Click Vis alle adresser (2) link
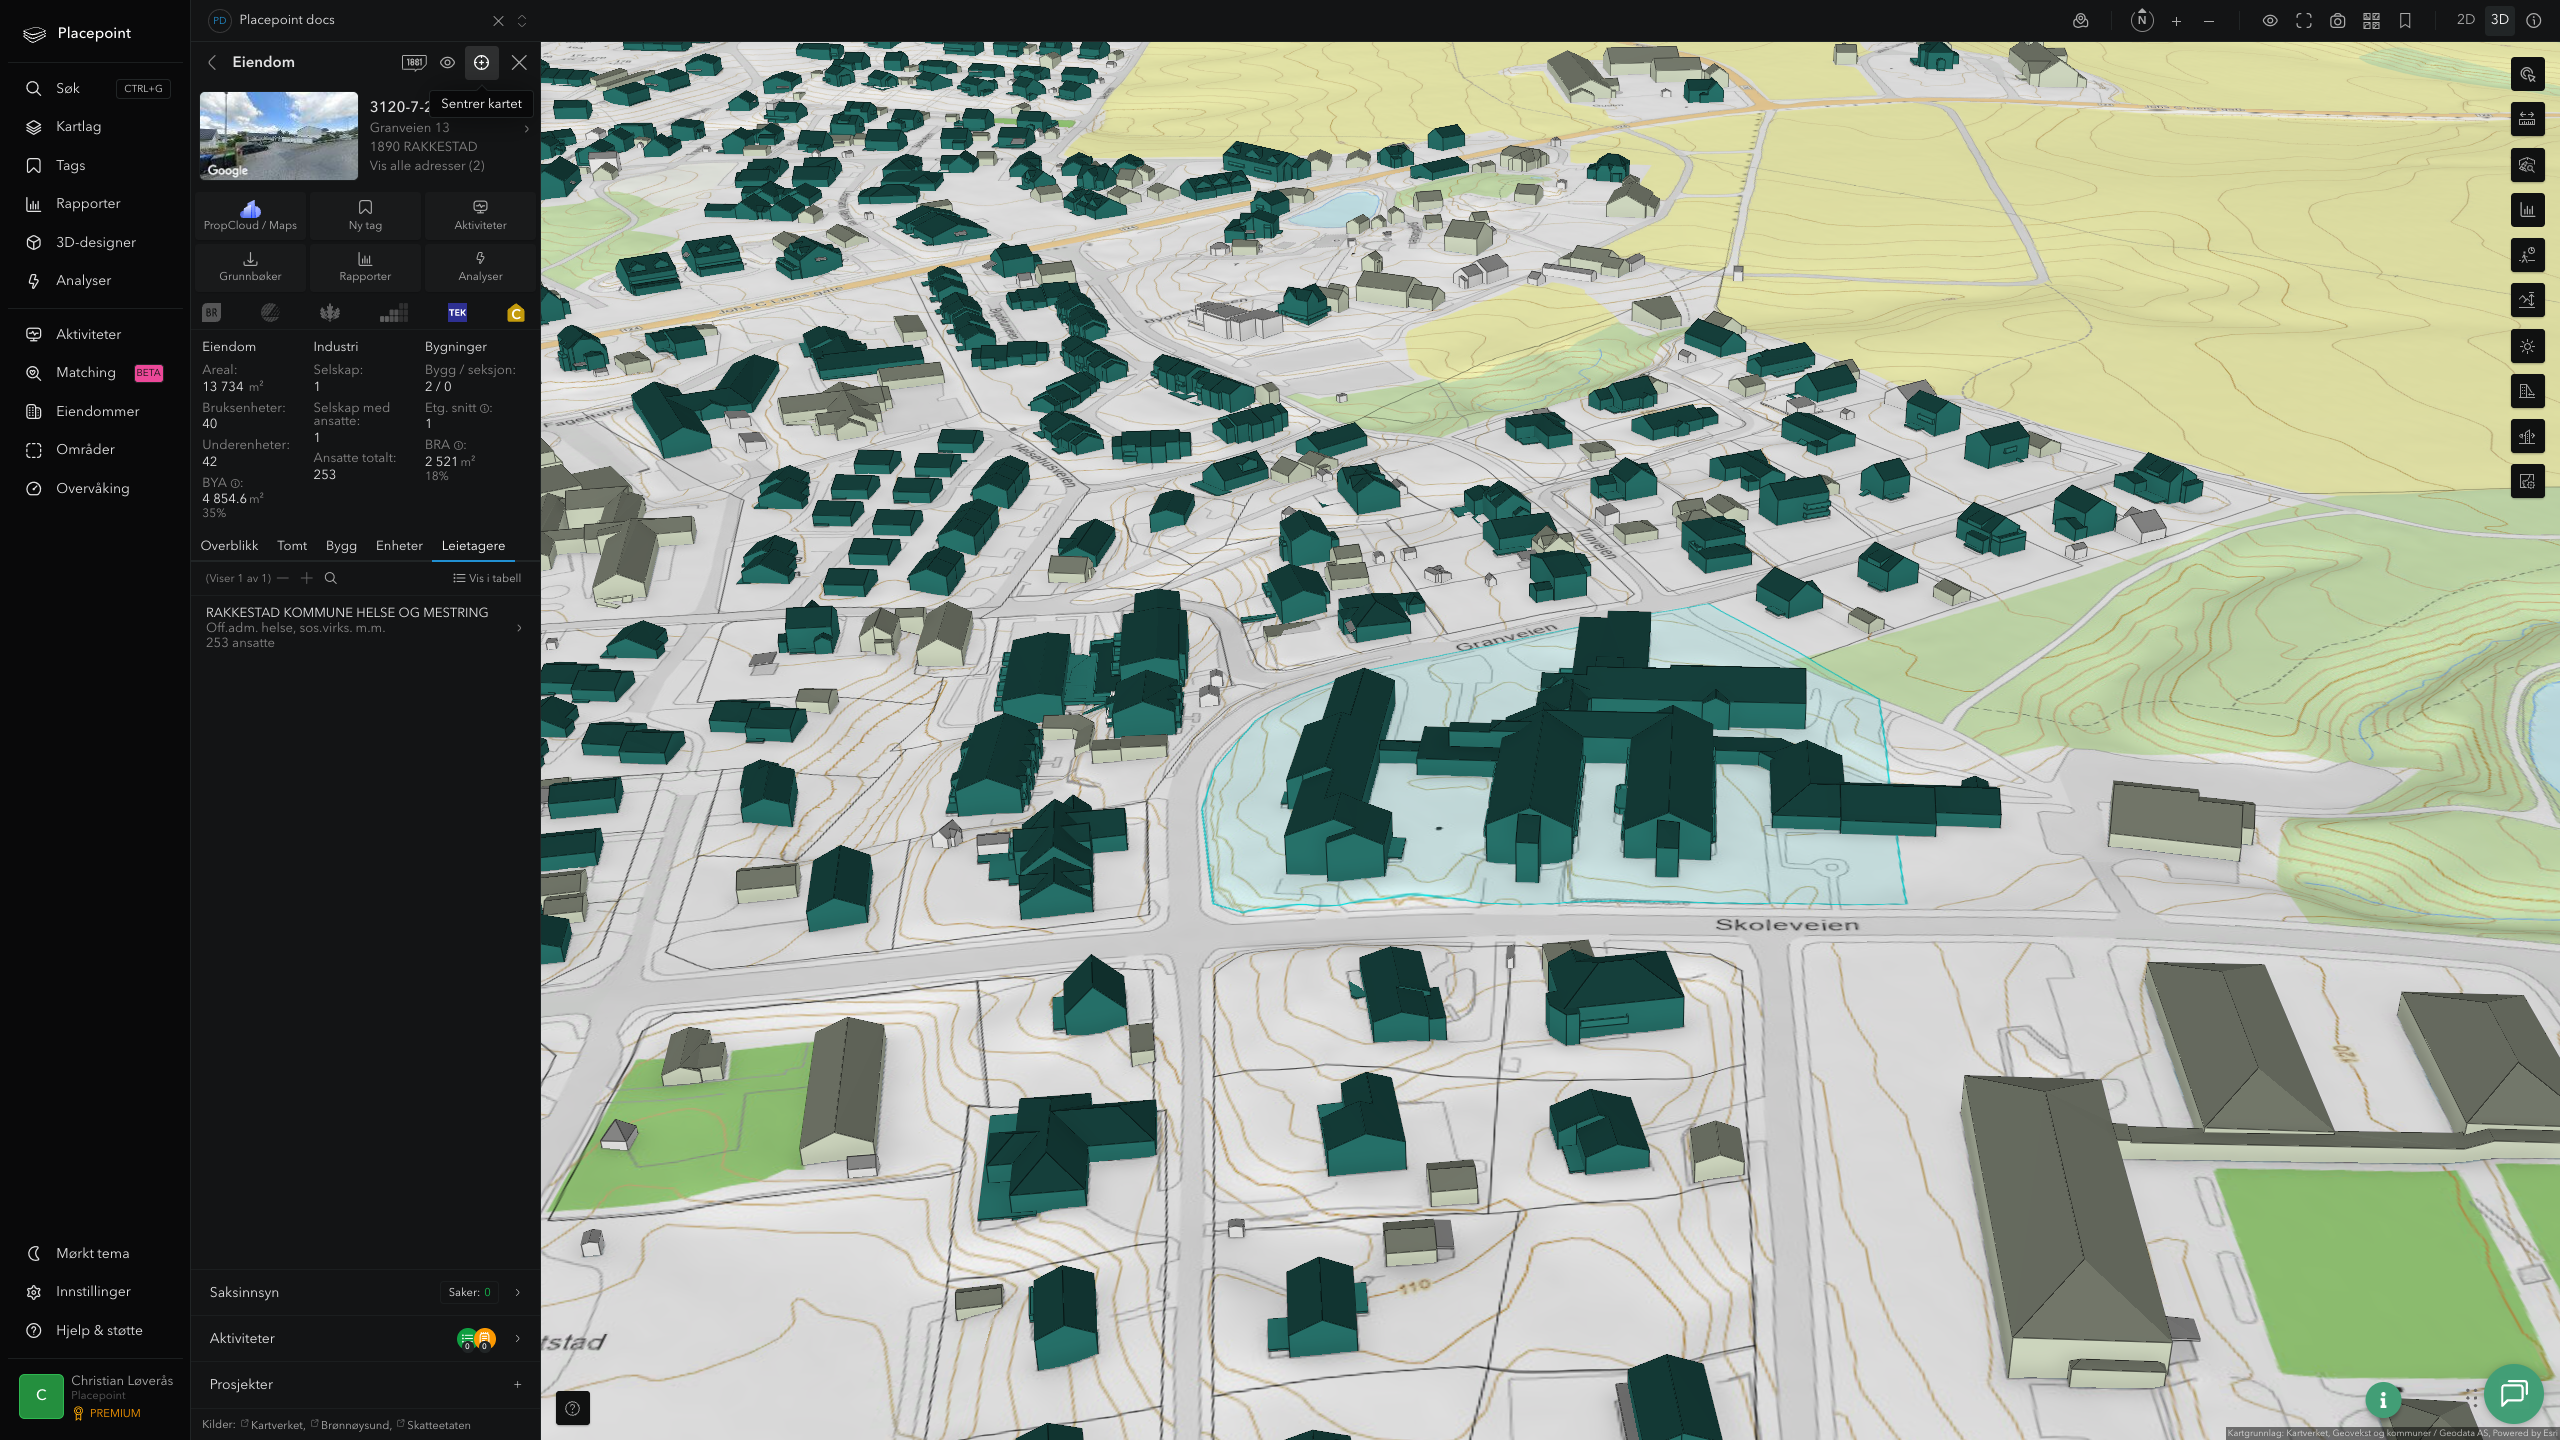Screen dimensions: 2560x1440 pos(427,166)
